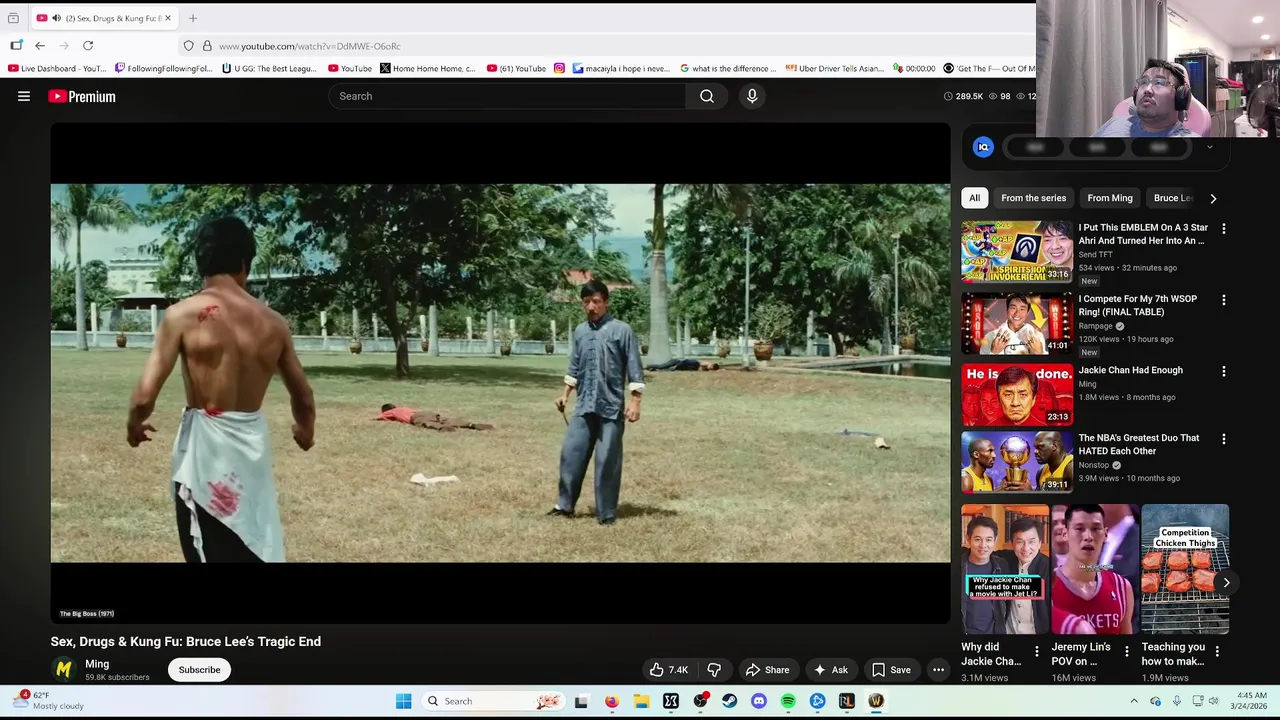
Task: Open the blue IQ extension icon
Action: coord(983,147)
